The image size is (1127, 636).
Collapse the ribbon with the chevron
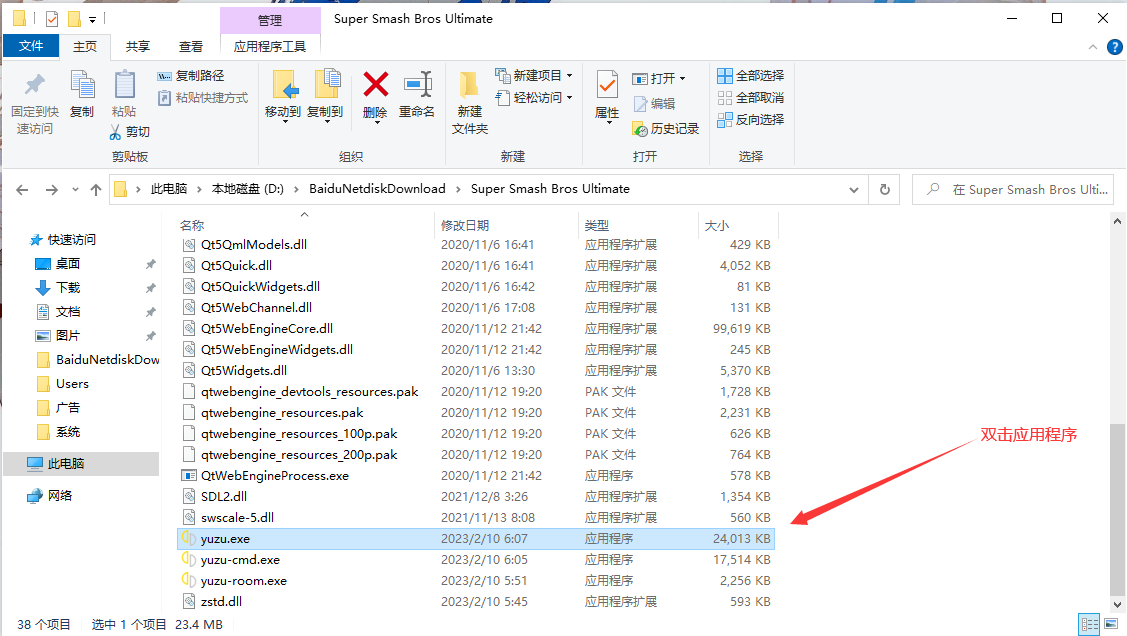pos(1092,47)
